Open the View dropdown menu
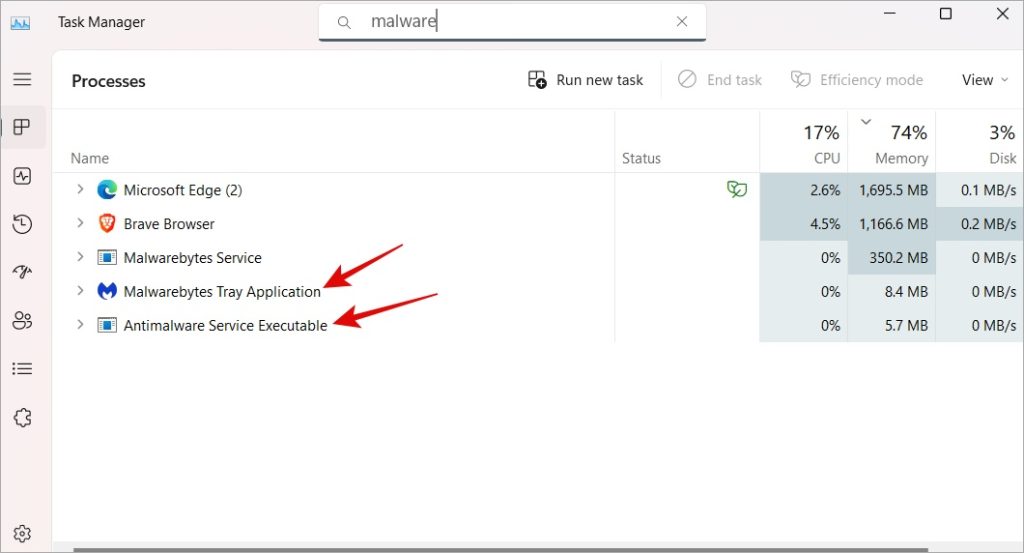The height and width of the screenshot is (553, 1024). (x=985, y=80)
